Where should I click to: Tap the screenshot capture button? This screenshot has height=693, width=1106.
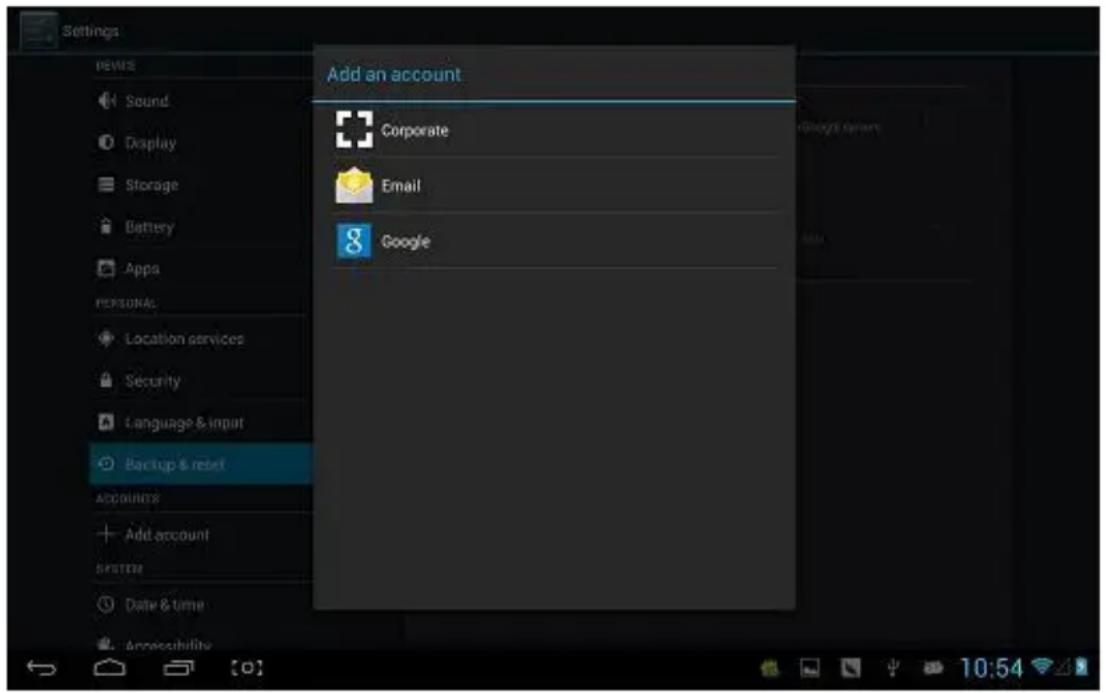click(247, 668)
